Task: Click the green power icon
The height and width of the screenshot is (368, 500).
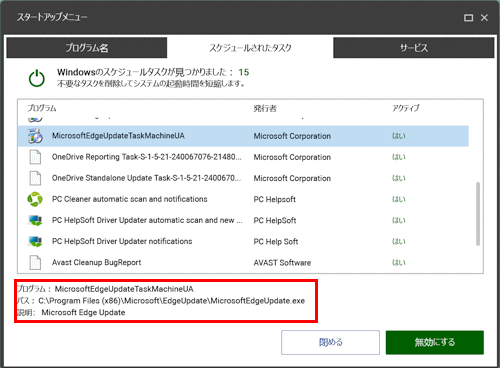Action: point(37,78)
